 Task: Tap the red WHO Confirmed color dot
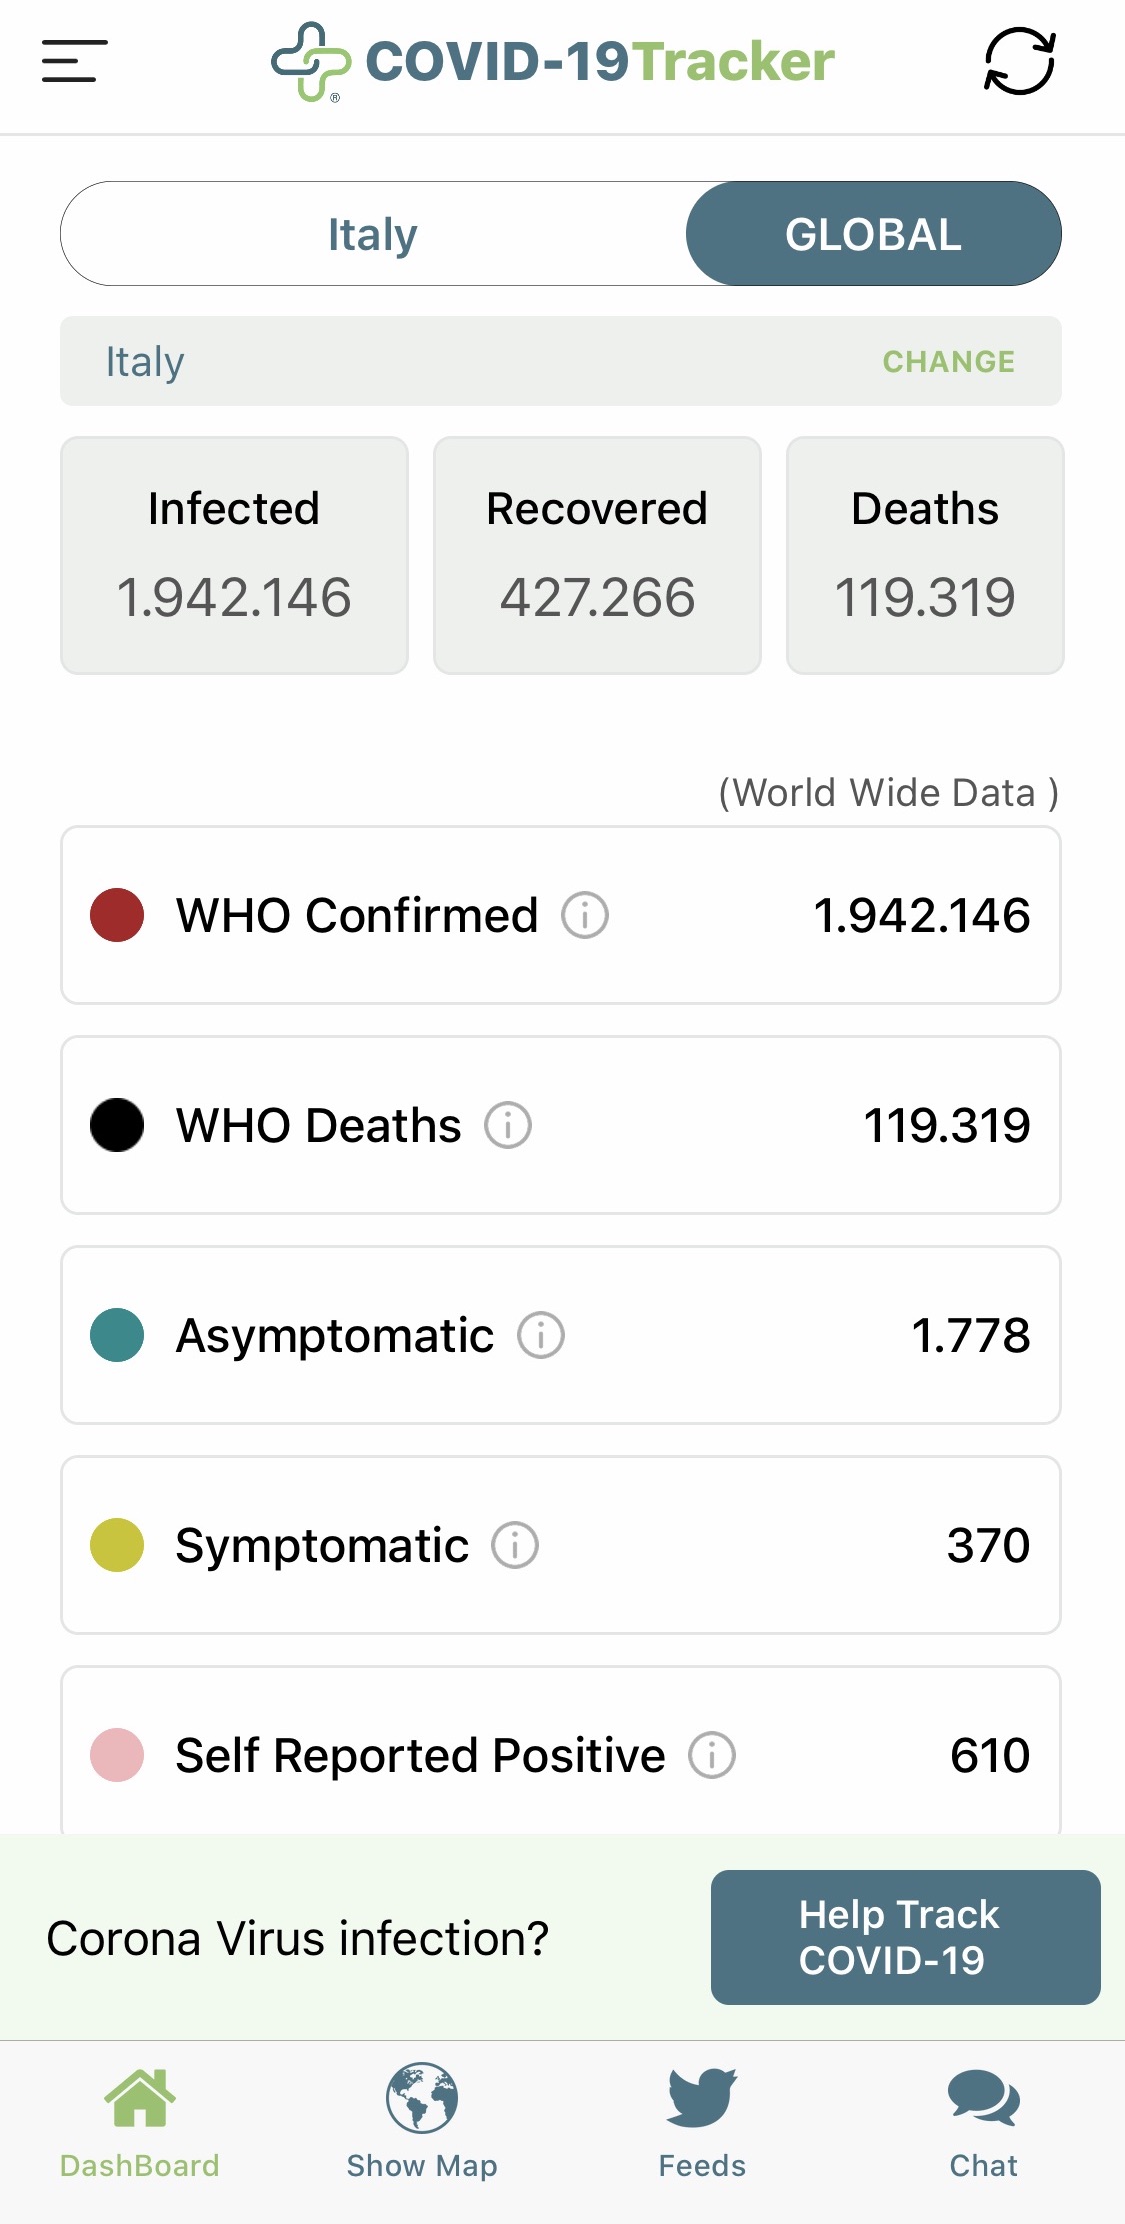[117, 915]
